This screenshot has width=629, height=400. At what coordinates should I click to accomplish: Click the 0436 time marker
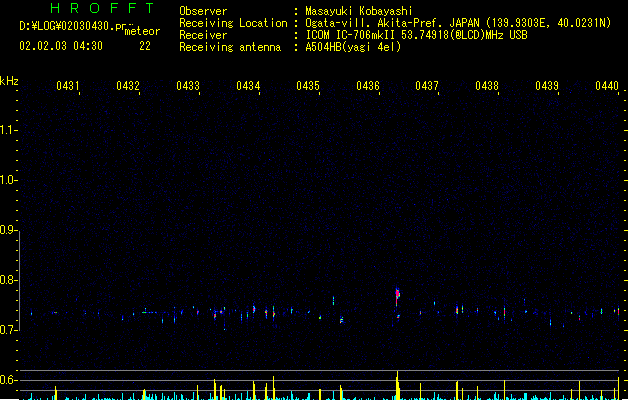(x=368, y=86)
